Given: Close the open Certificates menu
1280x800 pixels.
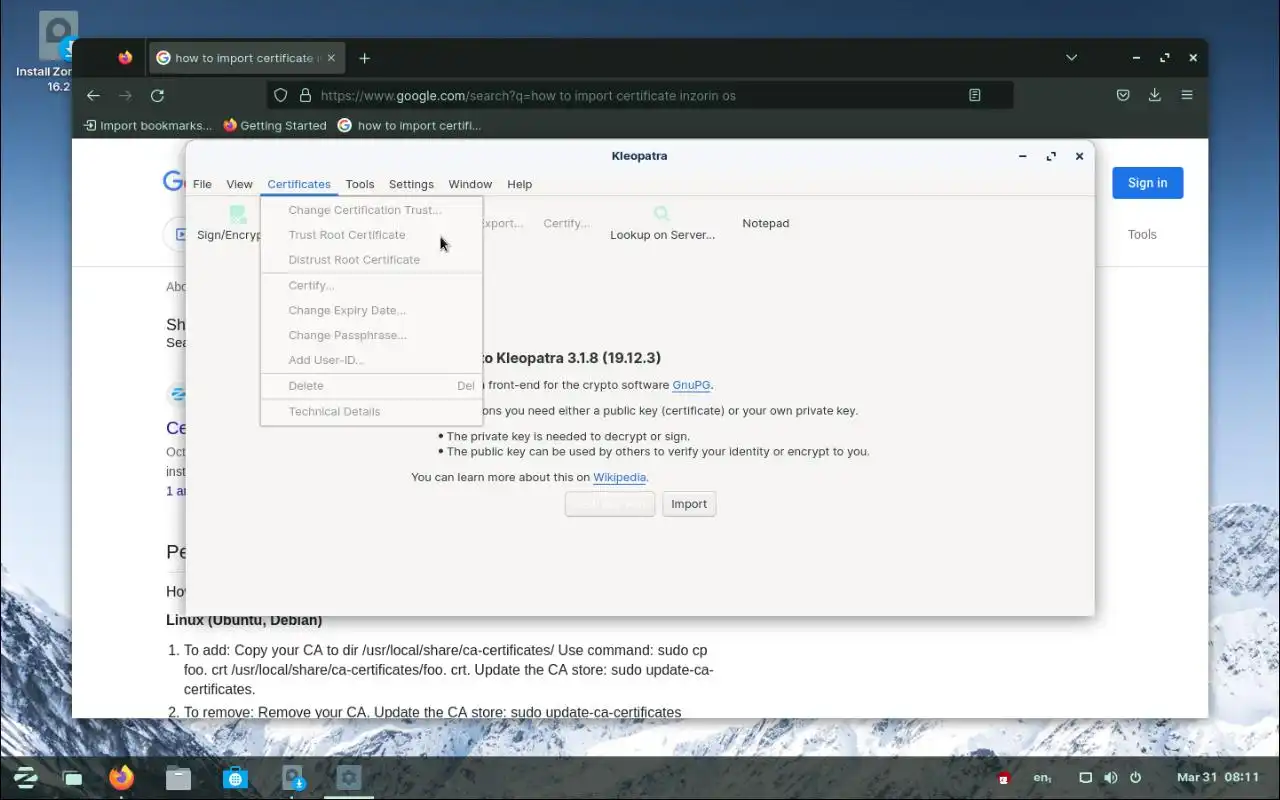Looking at the screenshot, I should 299,184.
